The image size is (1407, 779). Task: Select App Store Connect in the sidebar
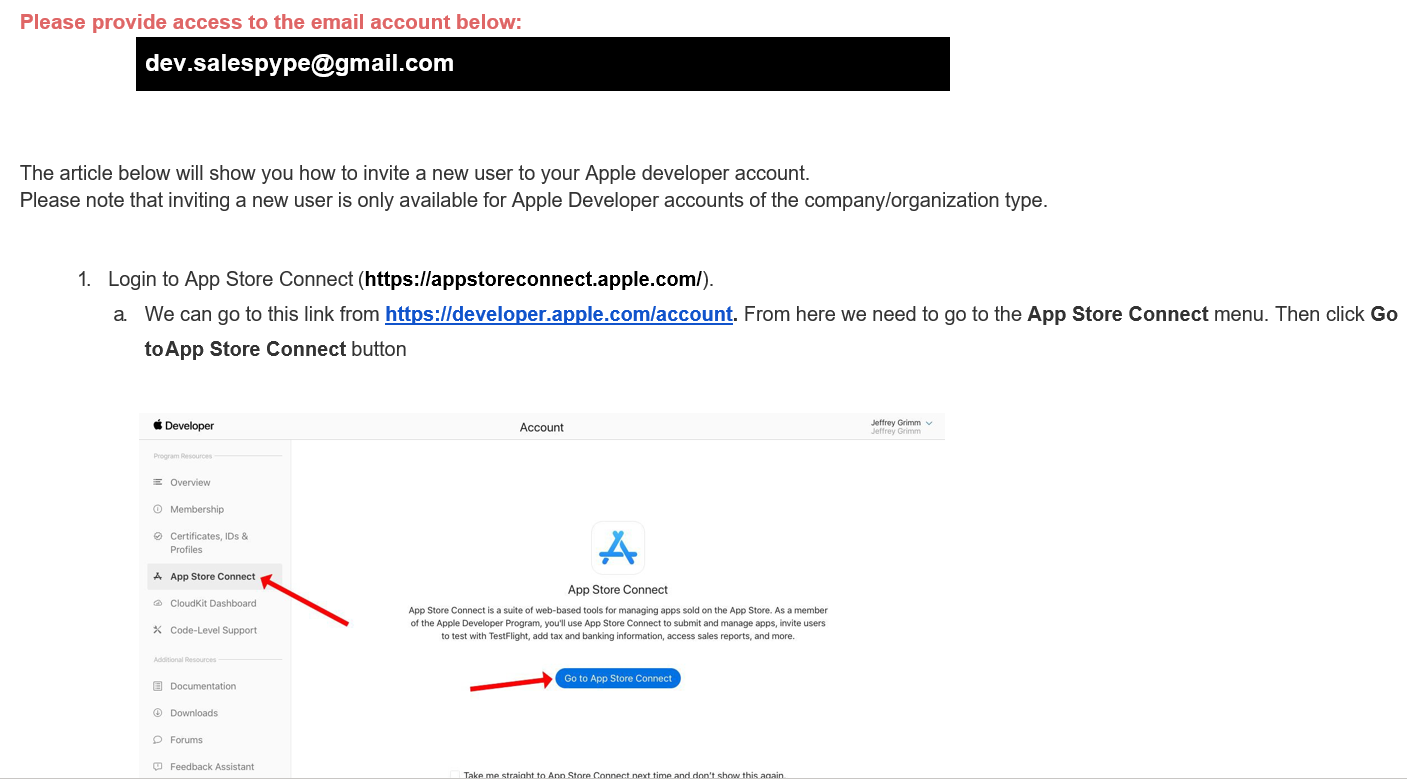coord(213,577)
